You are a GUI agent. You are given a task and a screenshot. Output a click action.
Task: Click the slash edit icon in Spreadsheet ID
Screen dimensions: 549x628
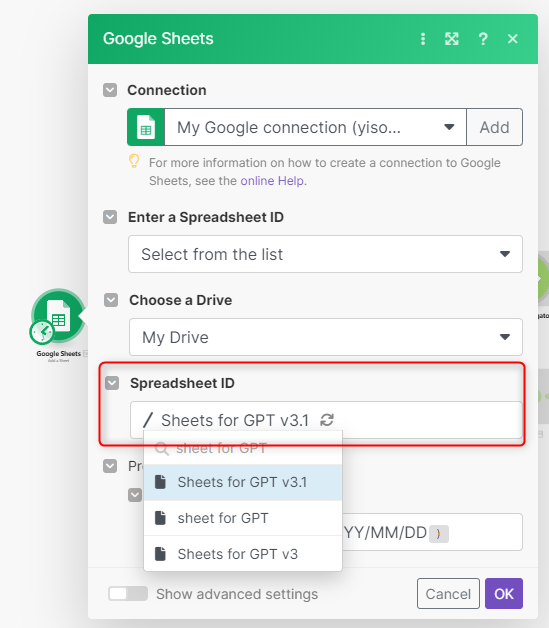(x=148, y=420)
